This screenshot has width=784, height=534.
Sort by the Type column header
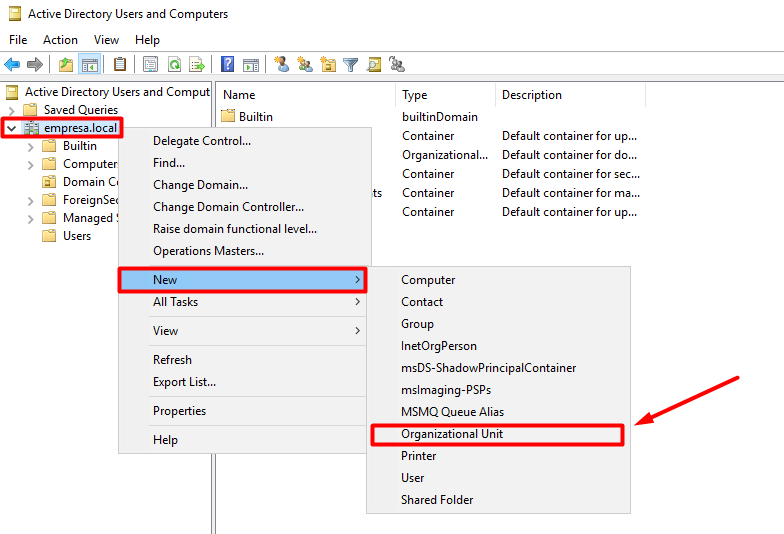click(446, 95)
